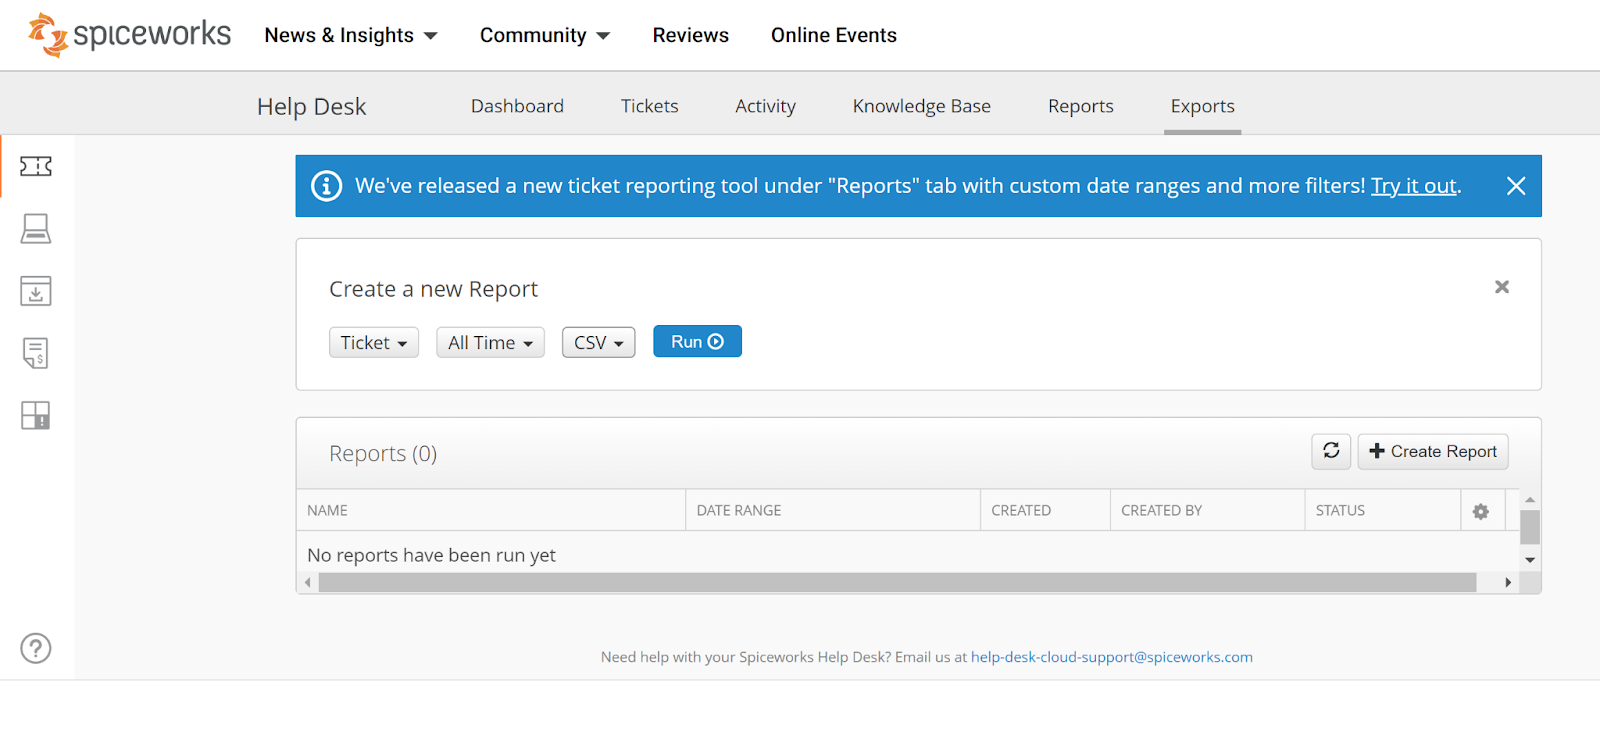The width and height of the screenshot is (1600, 743).
Task: Close the Create a new Report panel
Action: 1501,287
